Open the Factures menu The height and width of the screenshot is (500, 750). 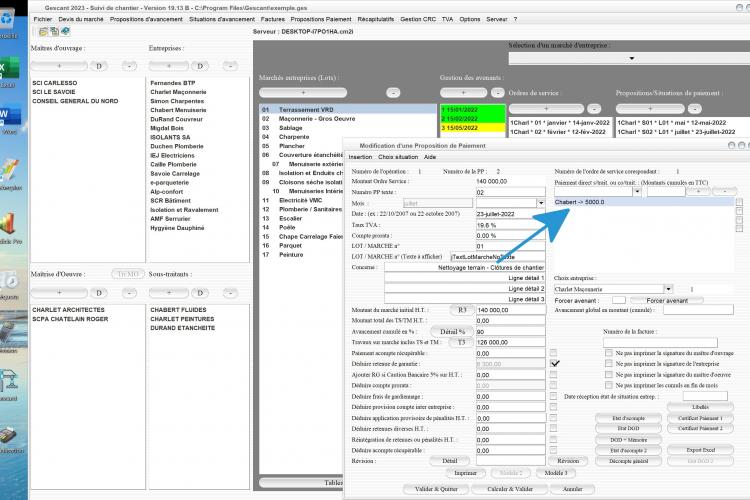coord(273,19)
